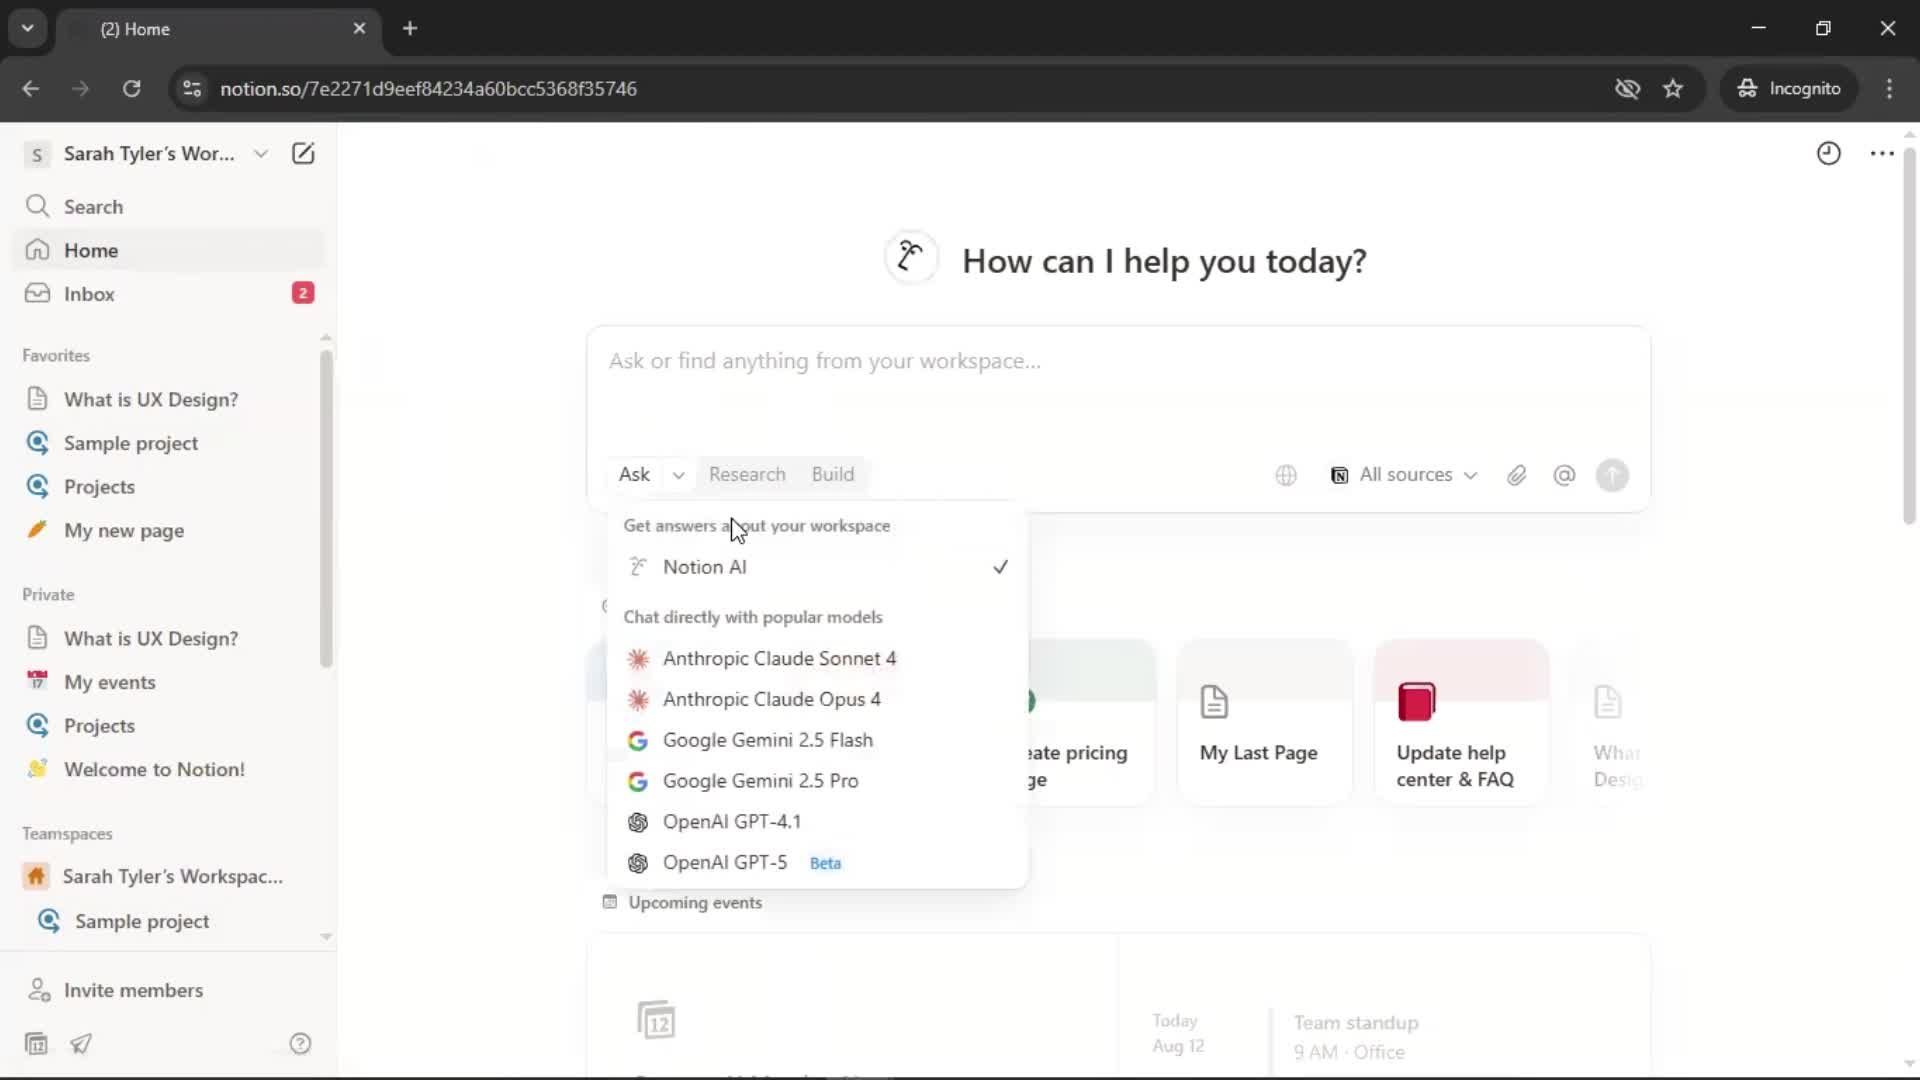The image size is (1920, 1080).
Task: Click the Private section header
Action: 48,595
